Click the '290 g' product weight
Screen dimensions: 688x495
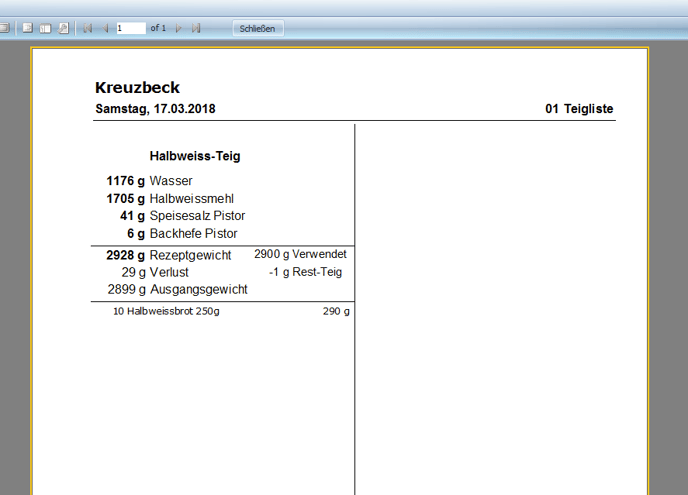point(336,311)
